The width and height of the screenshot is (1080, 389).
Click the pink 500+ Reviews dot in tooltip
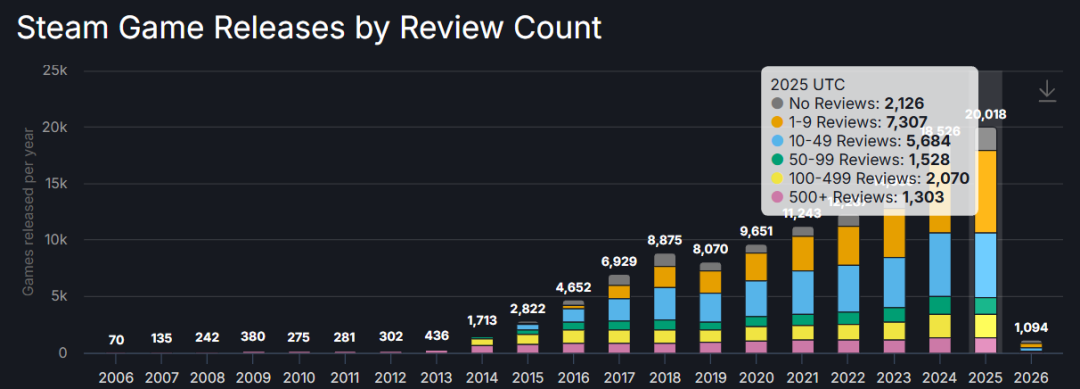[778, 197]
